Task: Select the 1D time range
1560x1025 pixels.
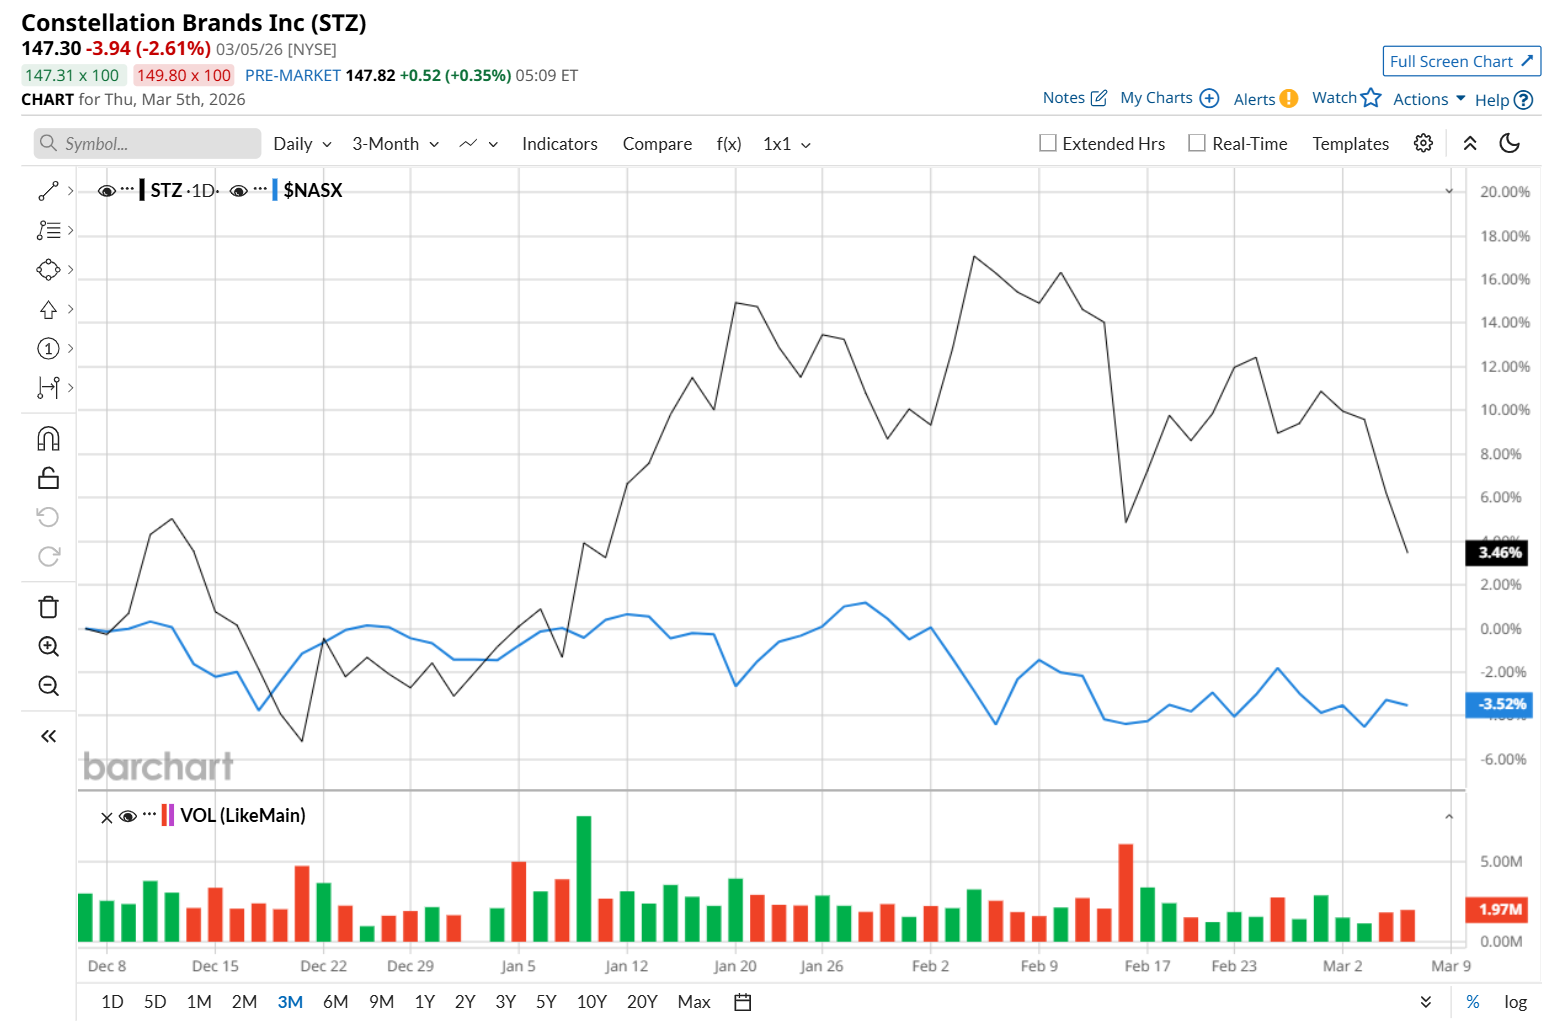Action: [112, 1002]
